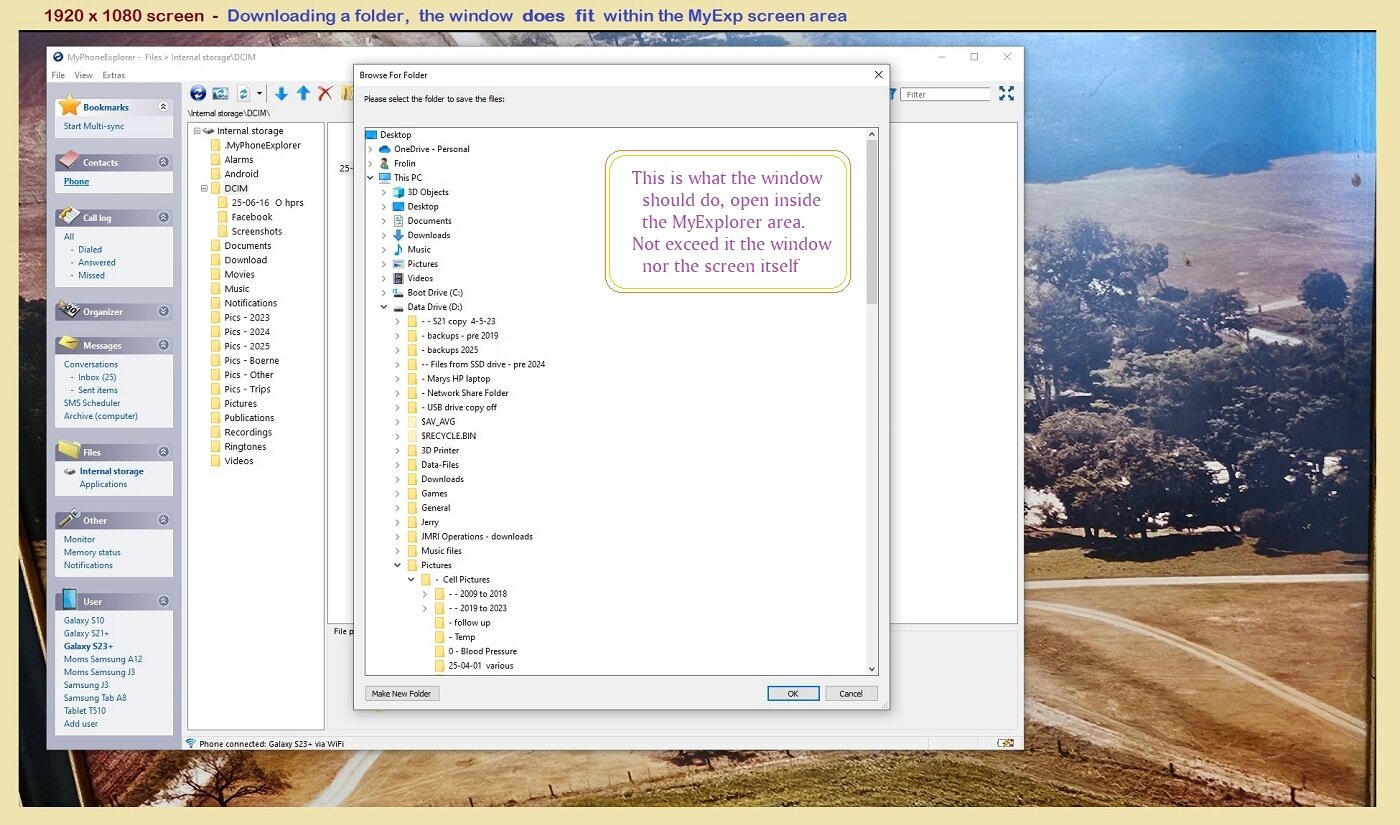Click the red X delete icon
This screenshot has height=825, width=1400.
[325, 93]
